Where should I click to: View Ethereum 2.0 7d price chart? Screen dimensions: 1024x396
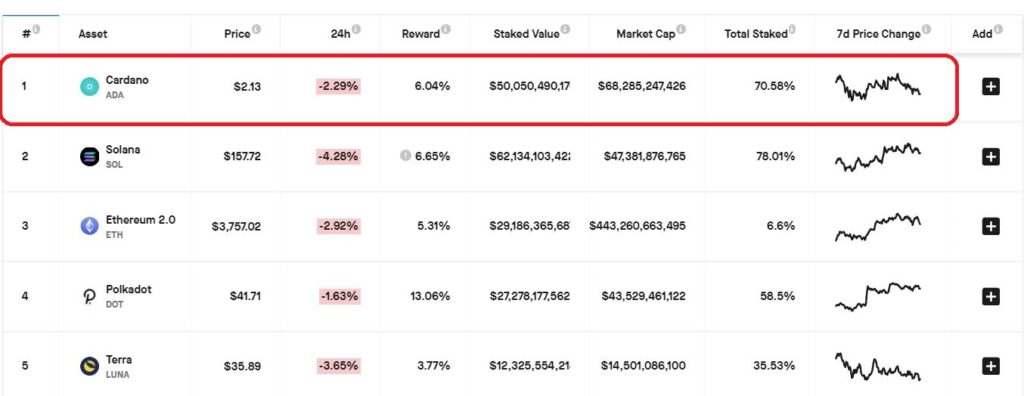pyautogui.click(x=878, y=227)
